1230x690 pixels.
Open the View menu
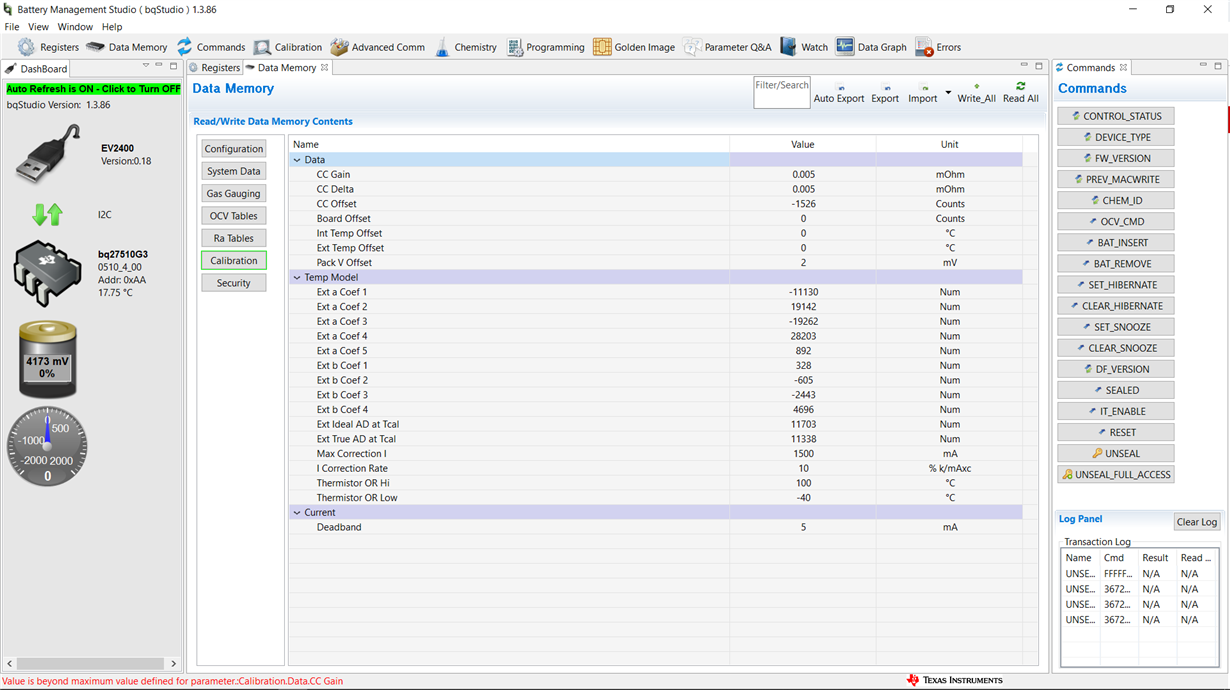tap(38, 27)
